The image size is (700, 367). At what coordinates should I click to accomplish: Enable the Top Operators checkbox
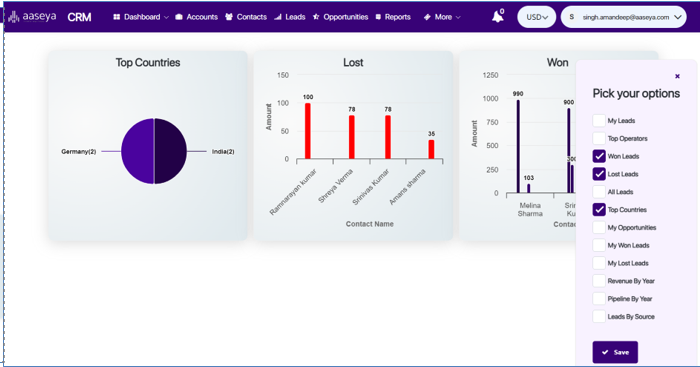599,138
